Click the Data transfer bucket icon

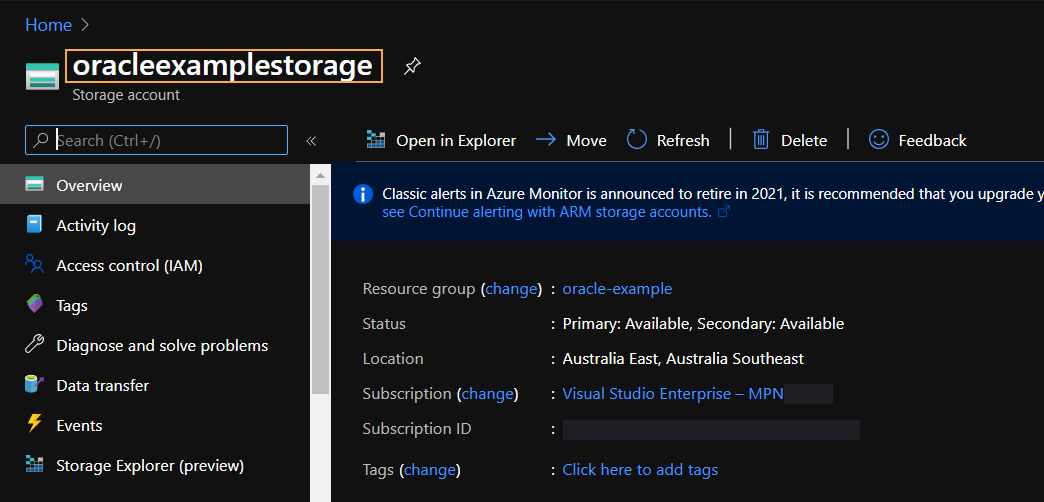[x=35, y=385]
